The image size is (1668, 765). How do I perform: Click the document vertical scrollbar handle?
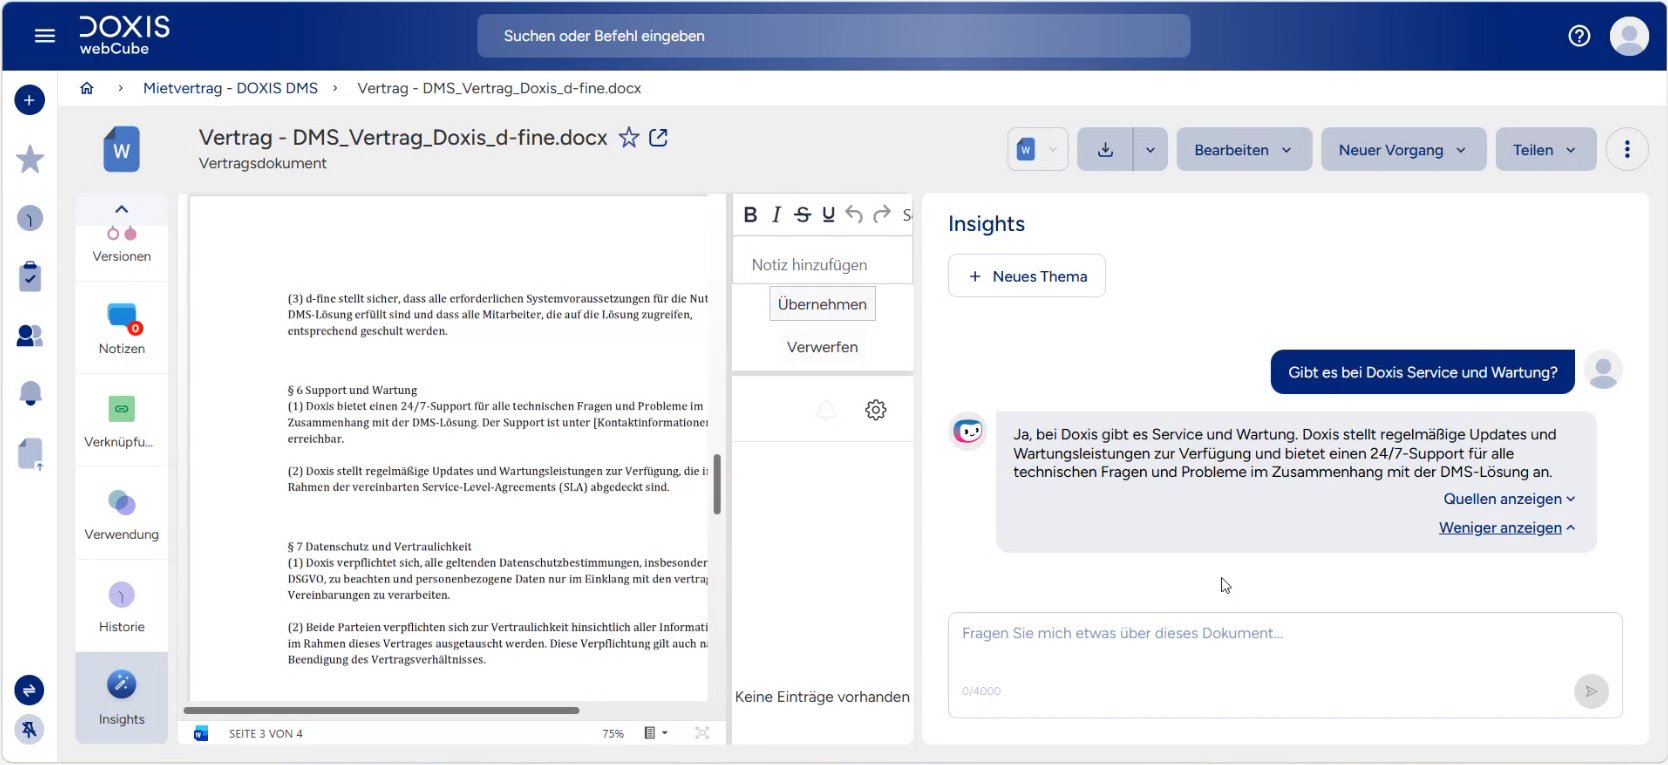[717, 484]
